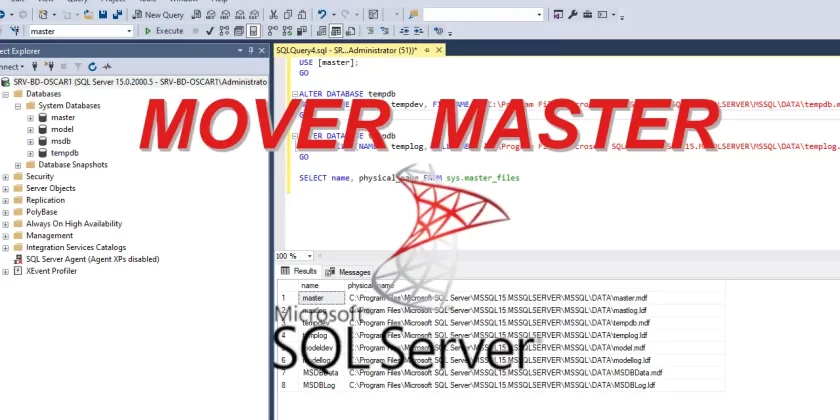Expand the tempdb database node

tap(30, 153)
